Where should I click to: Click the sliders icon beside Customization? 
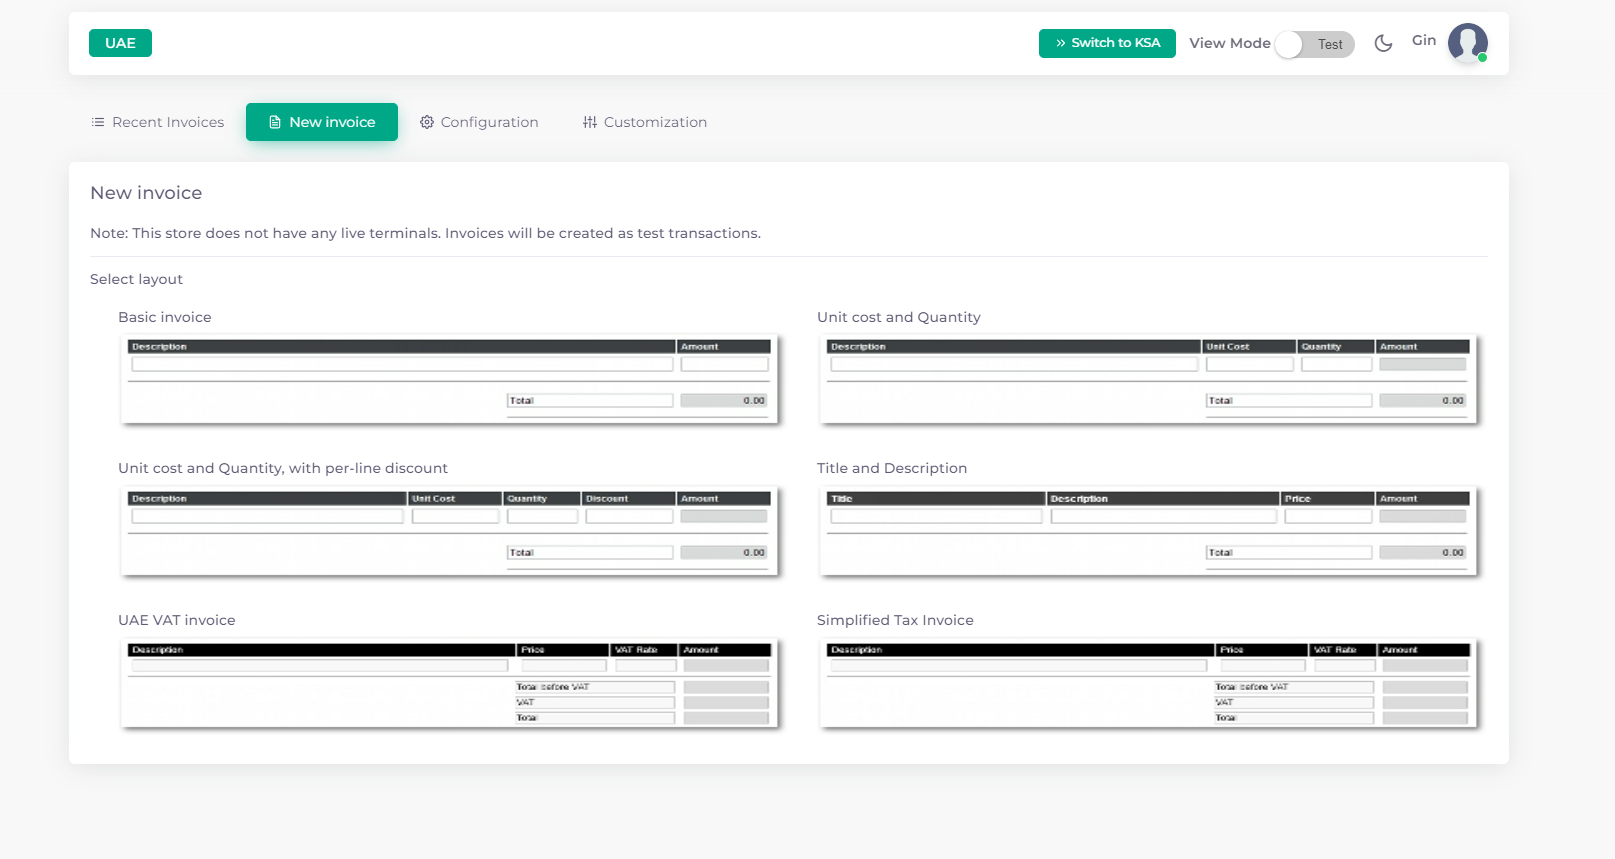[x=590, y=122]
